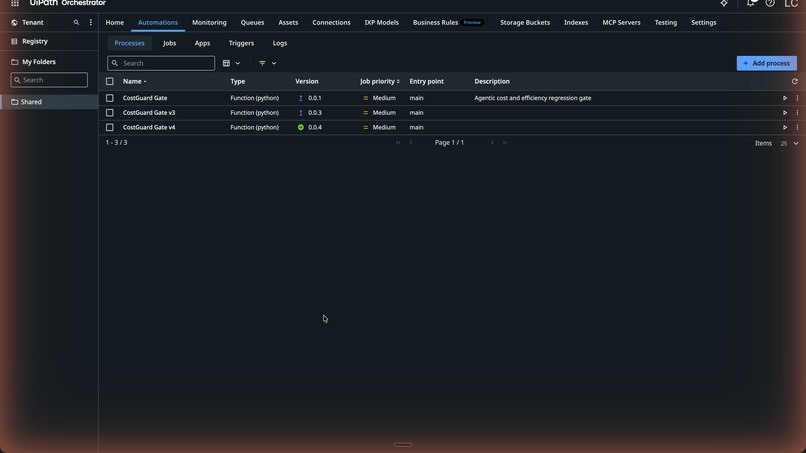Switch to the Jobs sub-tab
806x453 pixels.
[170, 43]
